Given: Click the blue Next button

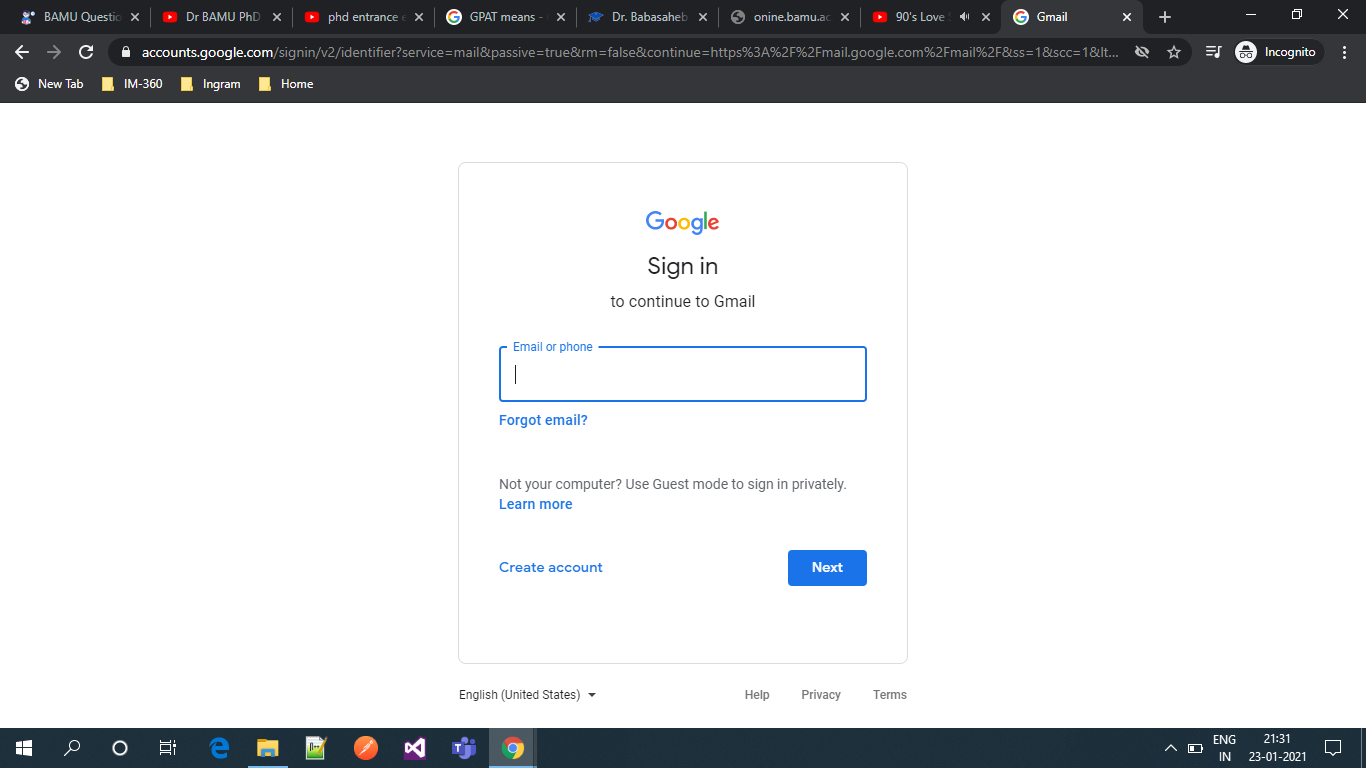Looking at the screenshot, I should coord(827,568).
